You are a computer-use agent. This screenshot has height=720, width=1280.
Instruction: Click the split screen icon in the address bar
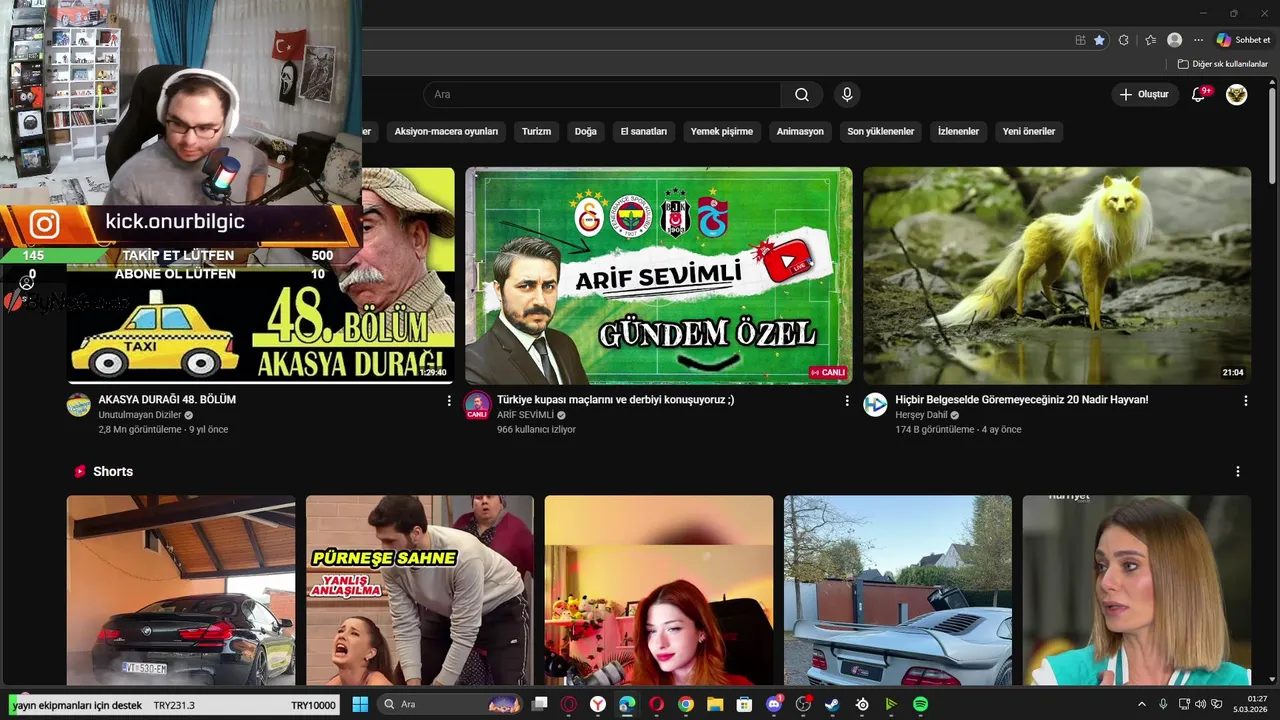[1080, 40]
